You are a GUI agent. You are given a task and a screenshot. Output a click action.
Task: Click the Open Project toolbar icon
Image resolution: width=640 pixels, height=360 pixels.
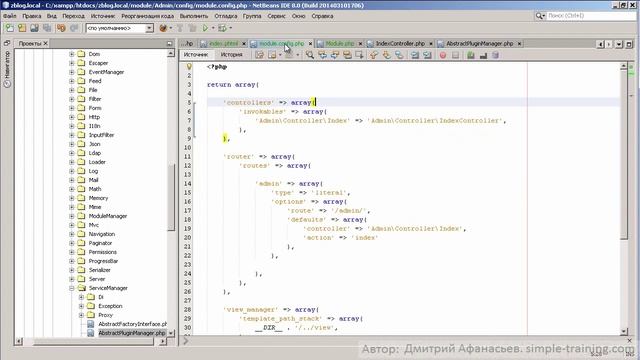(x=35, y=28)
